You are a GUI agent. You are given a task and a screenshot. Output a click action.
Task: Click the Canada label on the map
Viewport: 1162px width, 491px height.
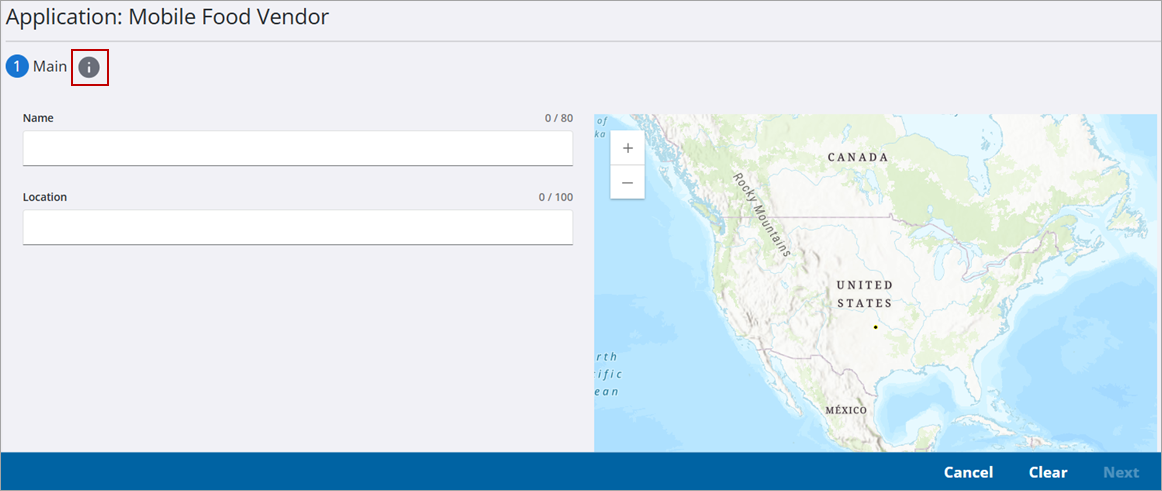[x=857, y=157]
